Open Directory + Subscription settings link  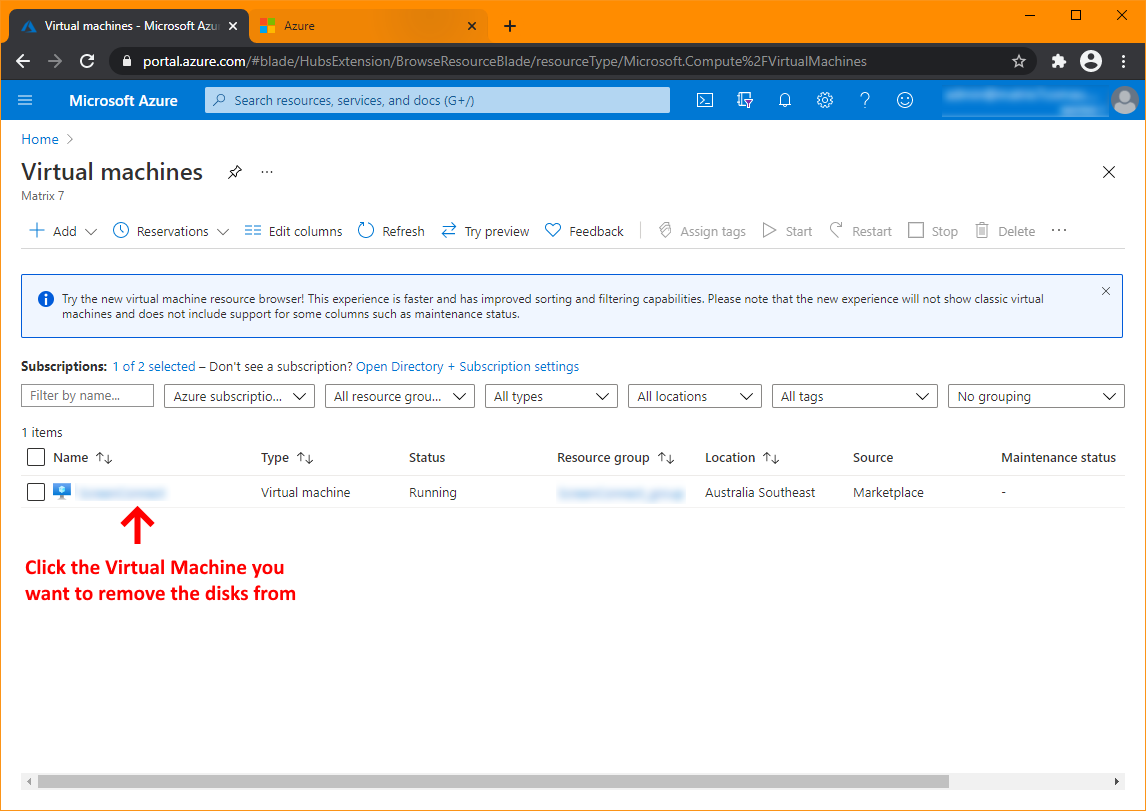(467, 366)
